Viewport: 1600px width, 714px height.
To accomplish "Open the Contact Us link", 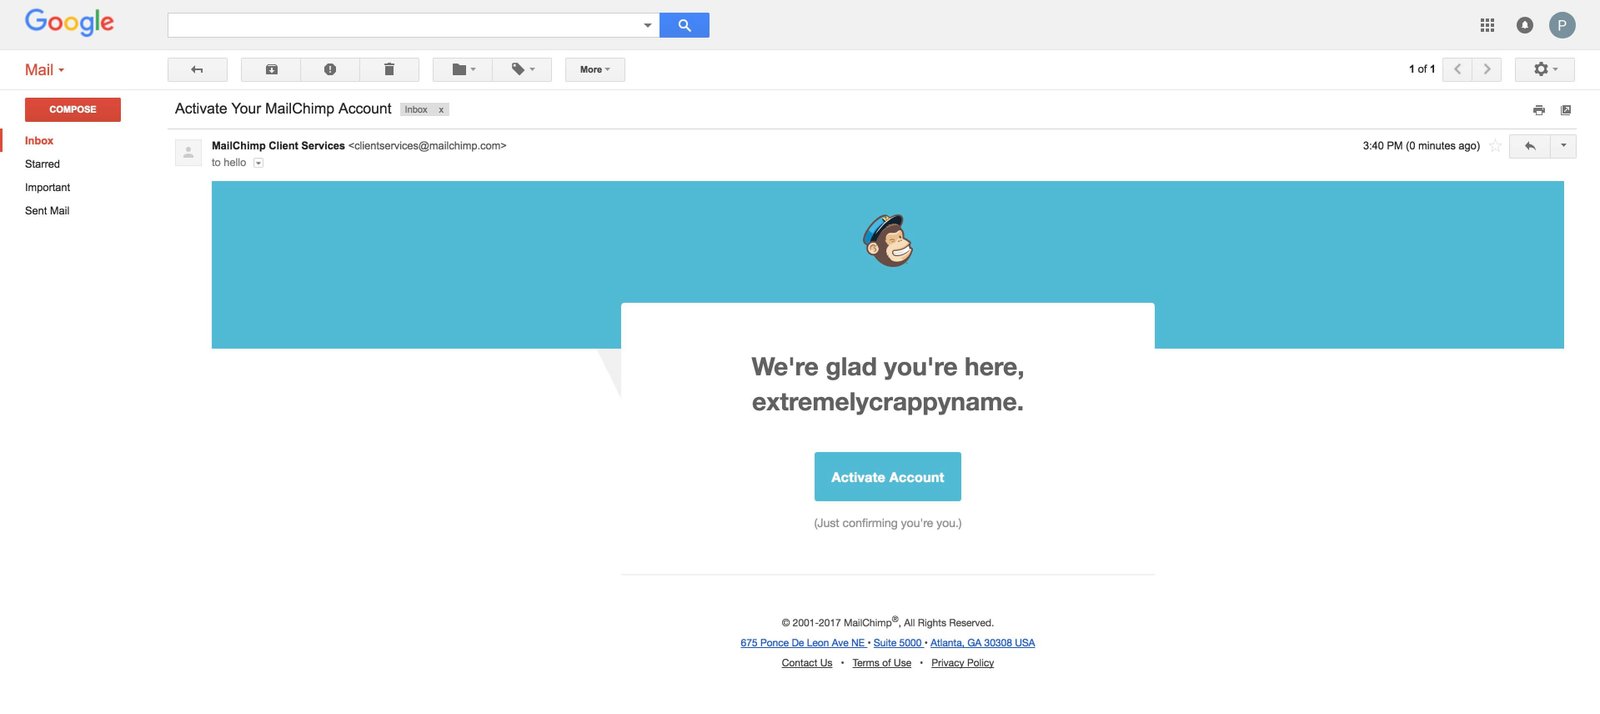I will [807, 663].
